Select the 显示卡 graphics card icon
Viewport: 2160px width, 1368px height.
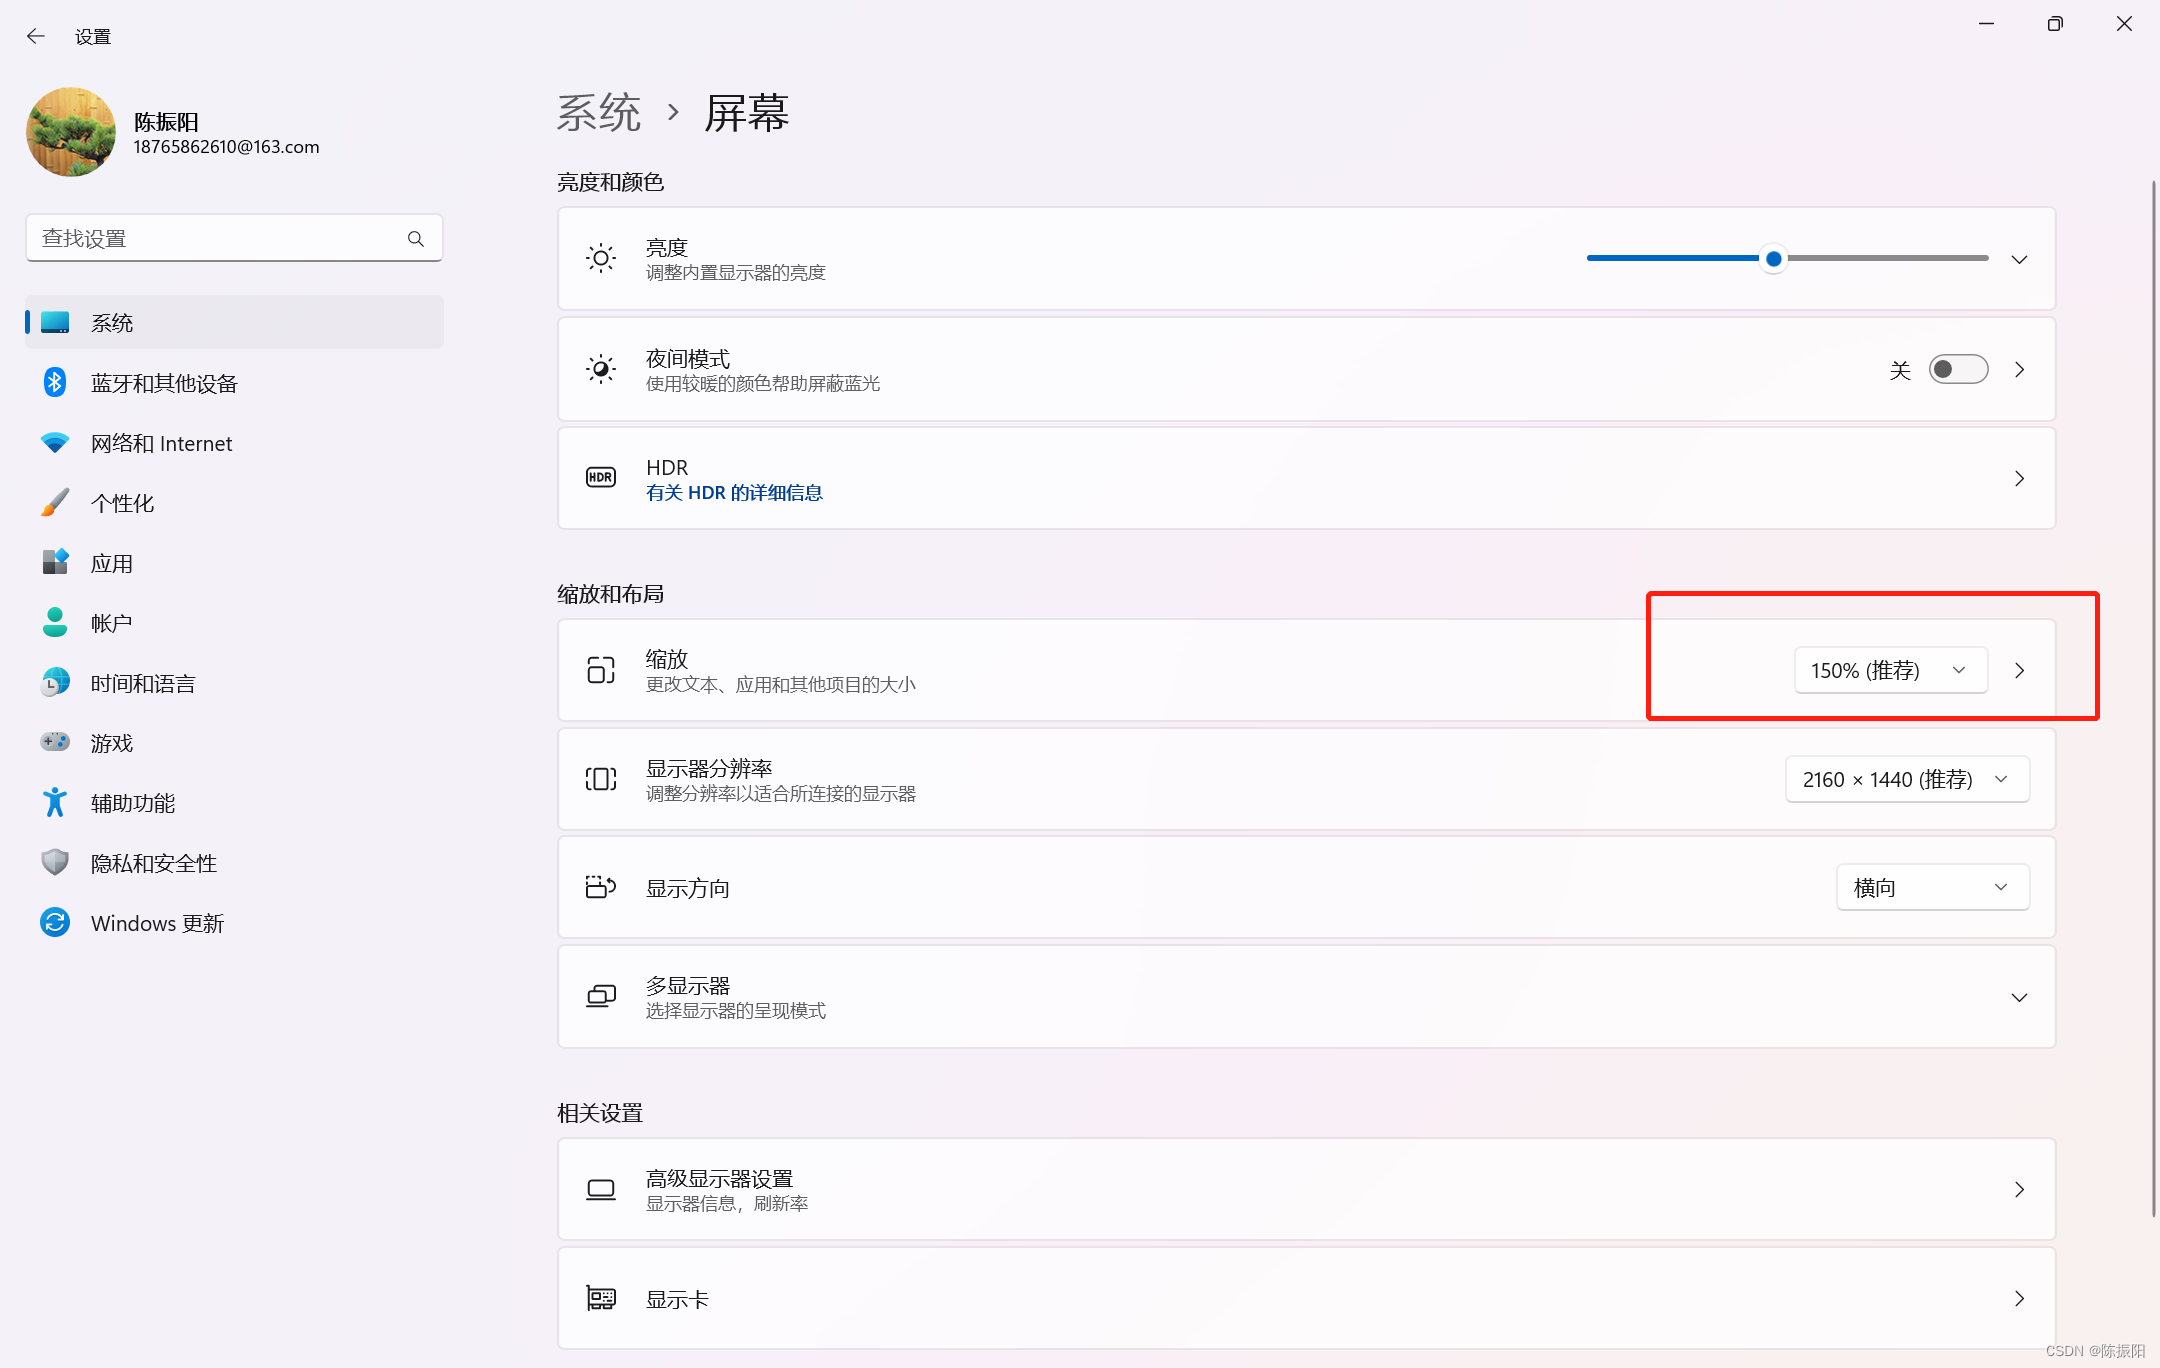pos(601,1297)
